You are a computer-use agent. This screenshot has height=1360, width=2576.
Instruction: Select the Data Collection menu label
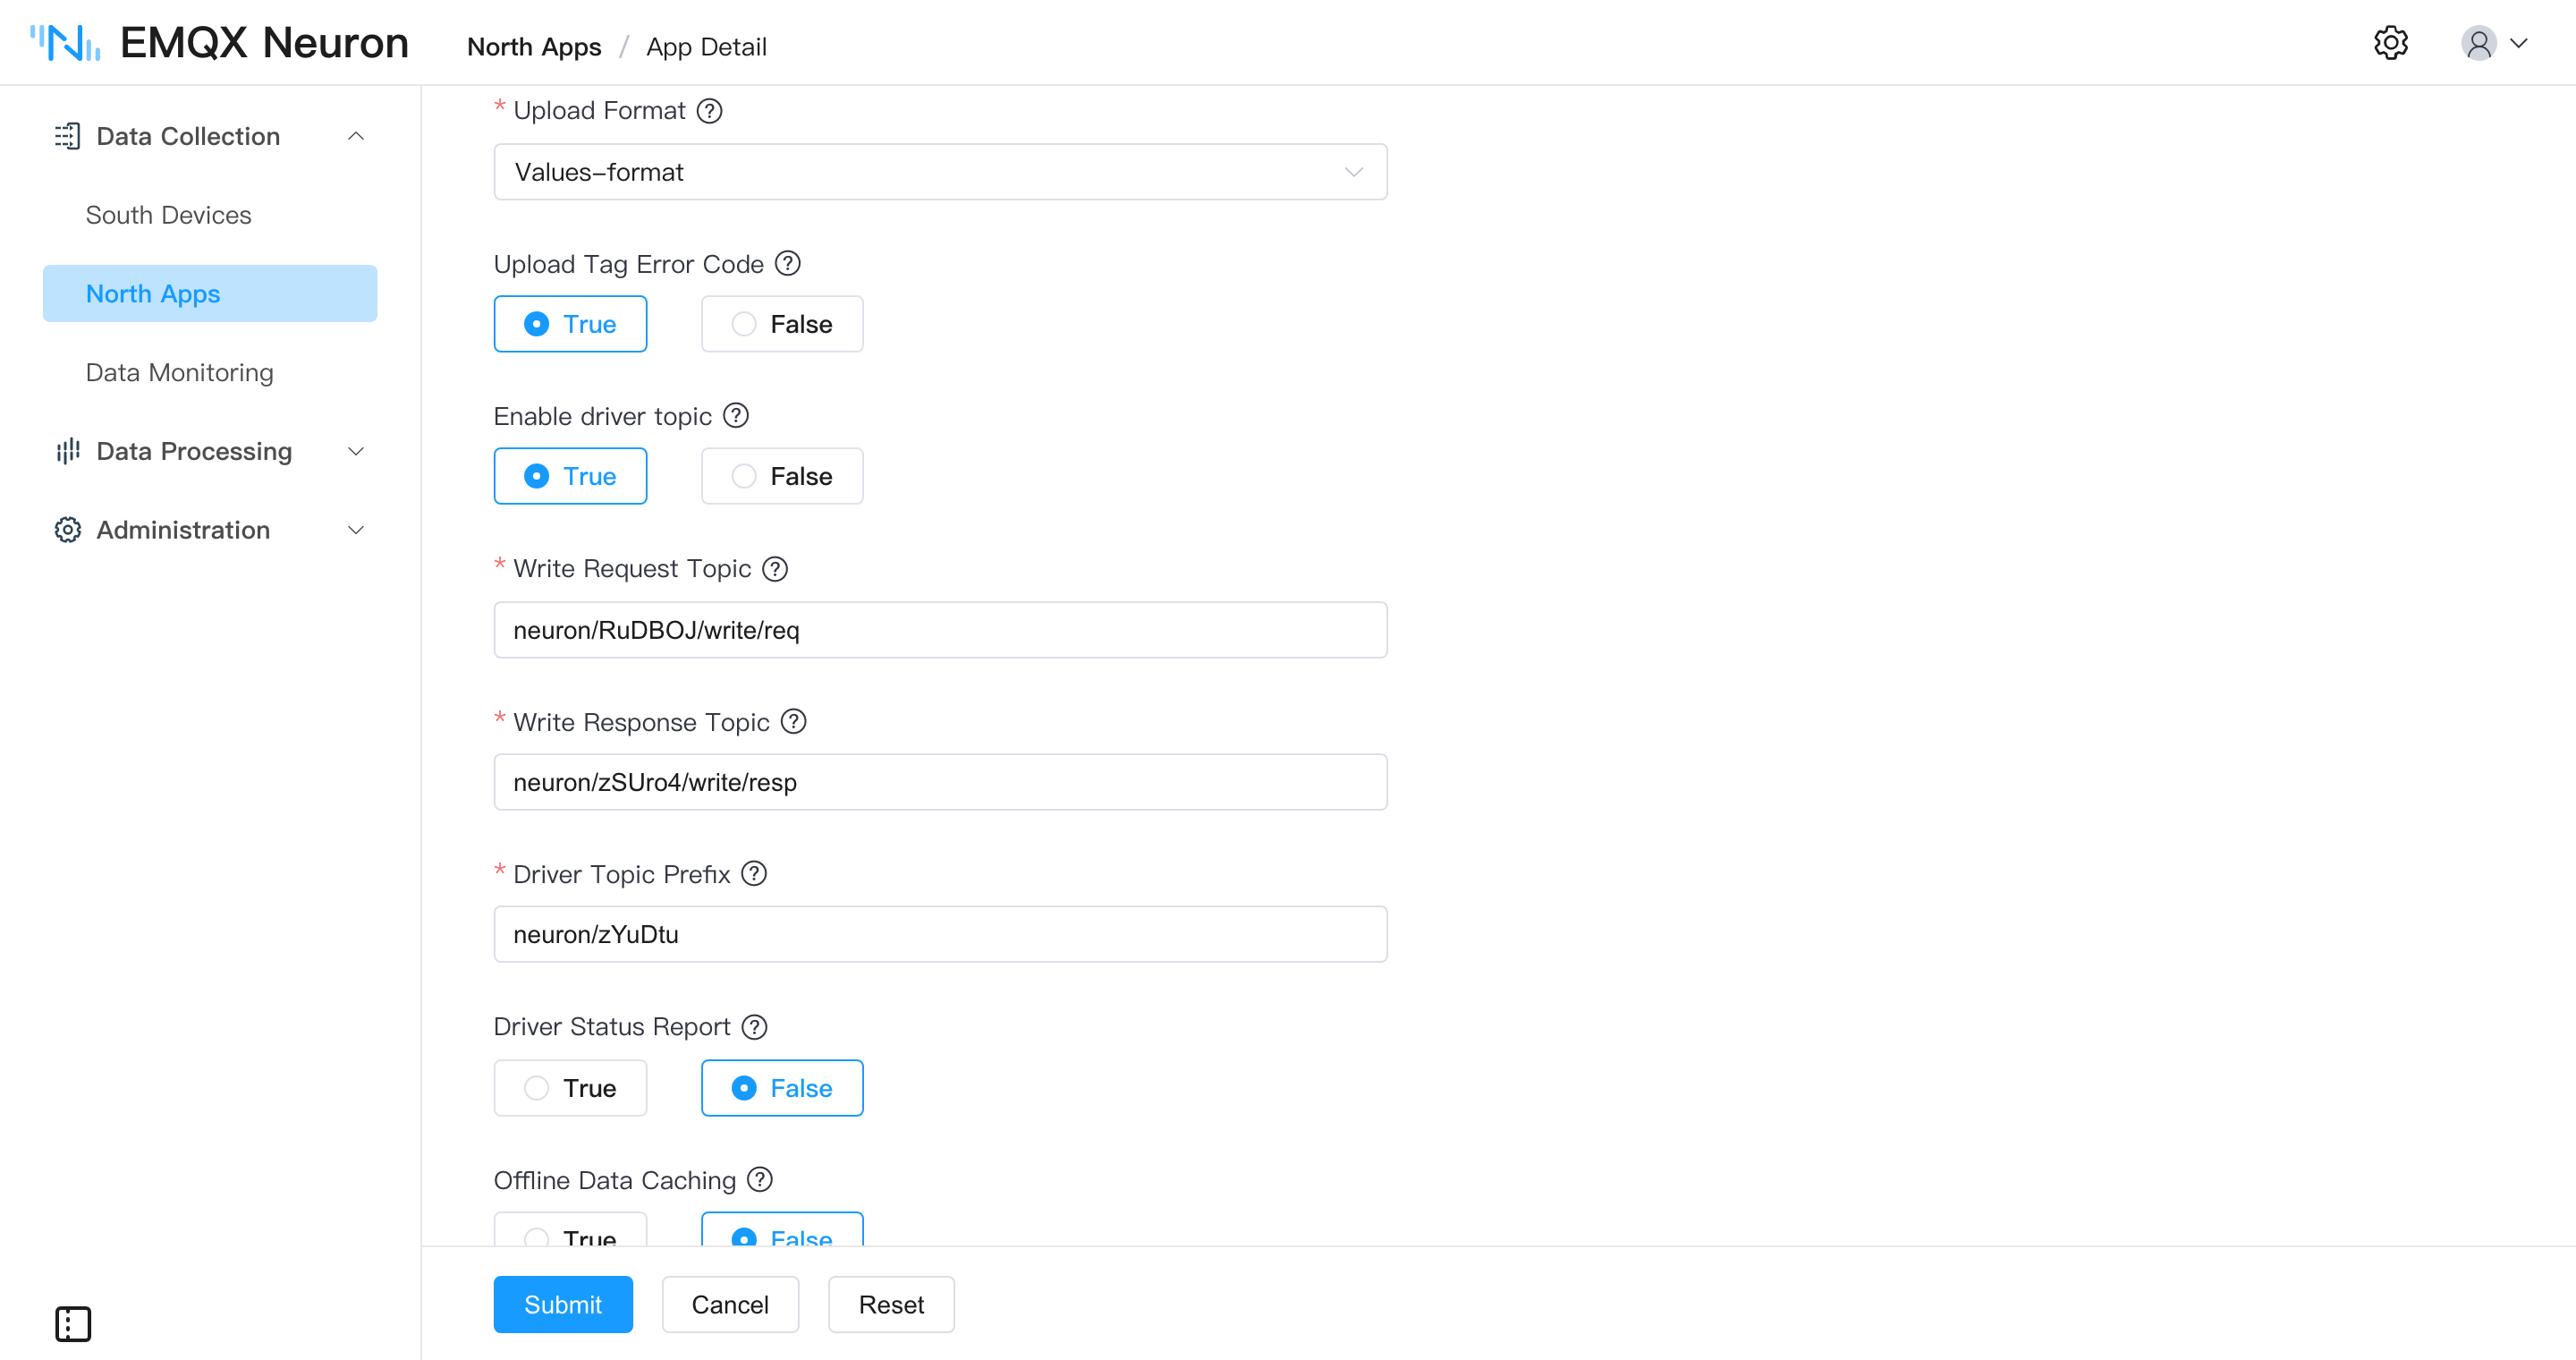[188, 136]
